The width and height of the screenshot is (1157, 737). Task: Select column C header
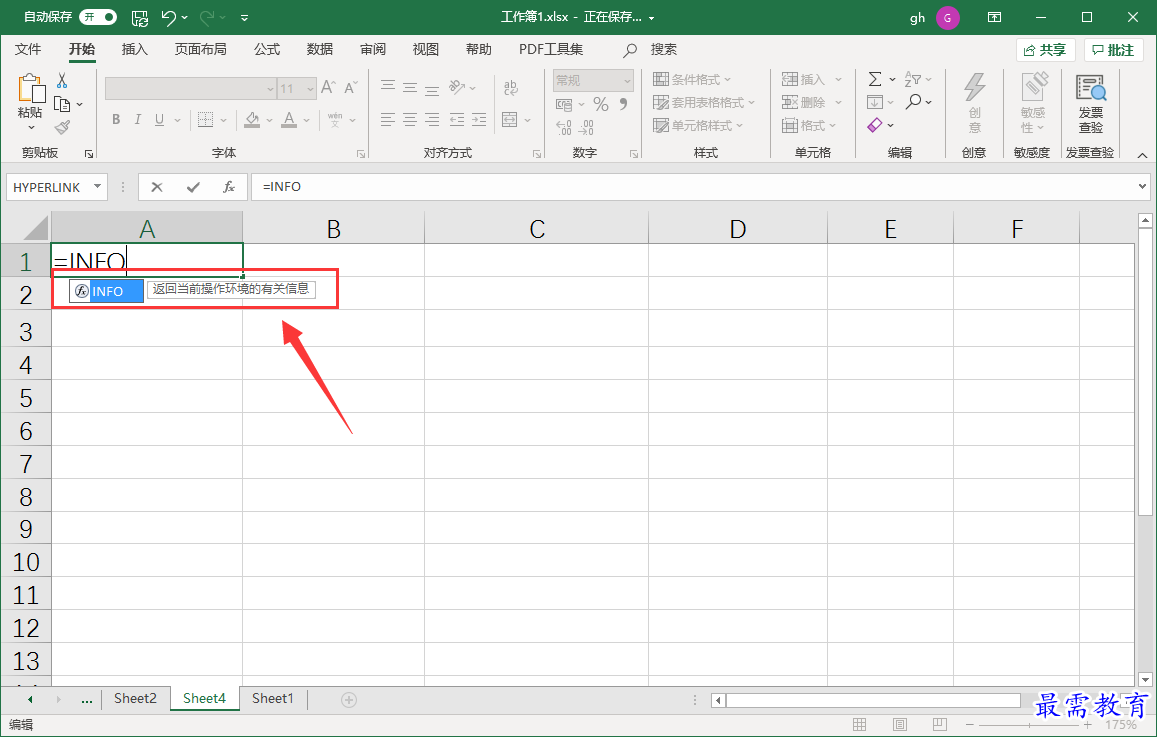point(536,229)
